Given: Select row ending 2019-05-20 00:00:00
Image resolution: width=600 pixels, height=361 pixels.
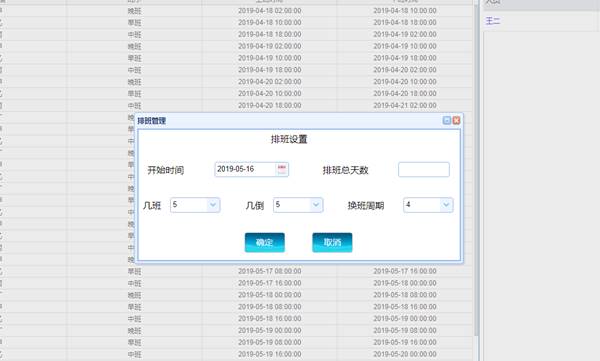Looking at the screenshot, I should (236, 354).
